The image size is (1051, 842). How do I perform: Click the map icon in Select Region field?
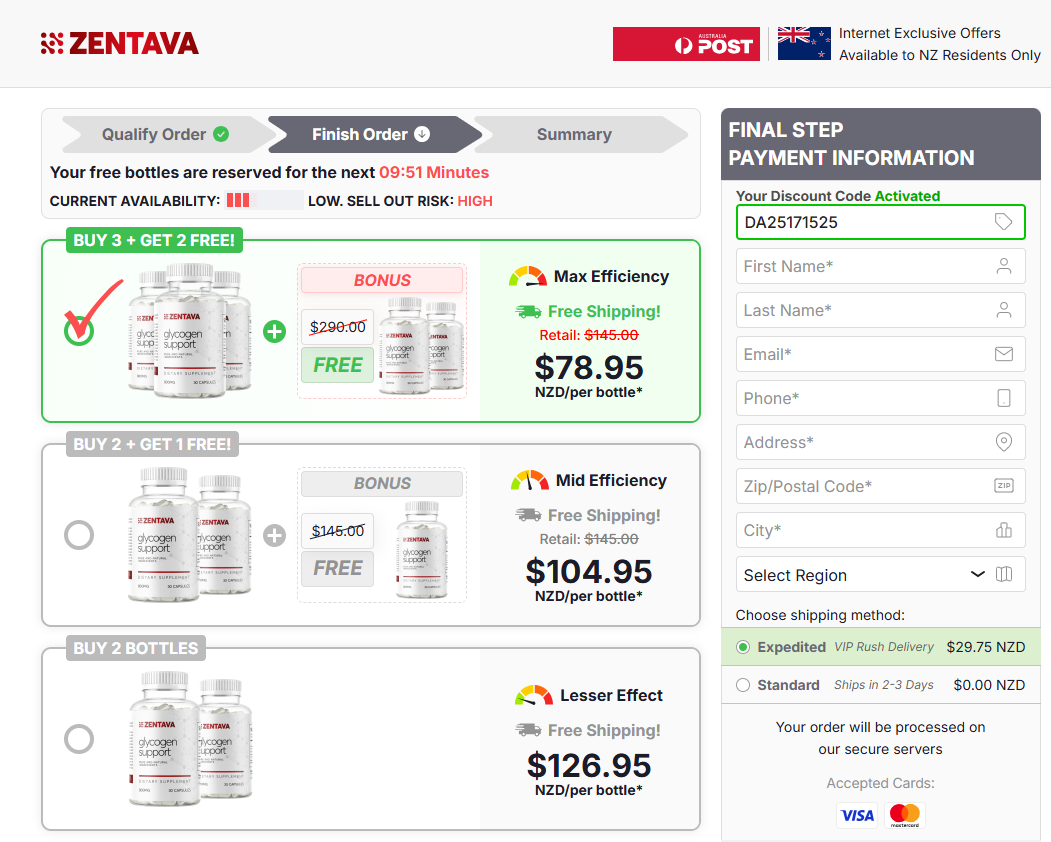point(1003,574)
